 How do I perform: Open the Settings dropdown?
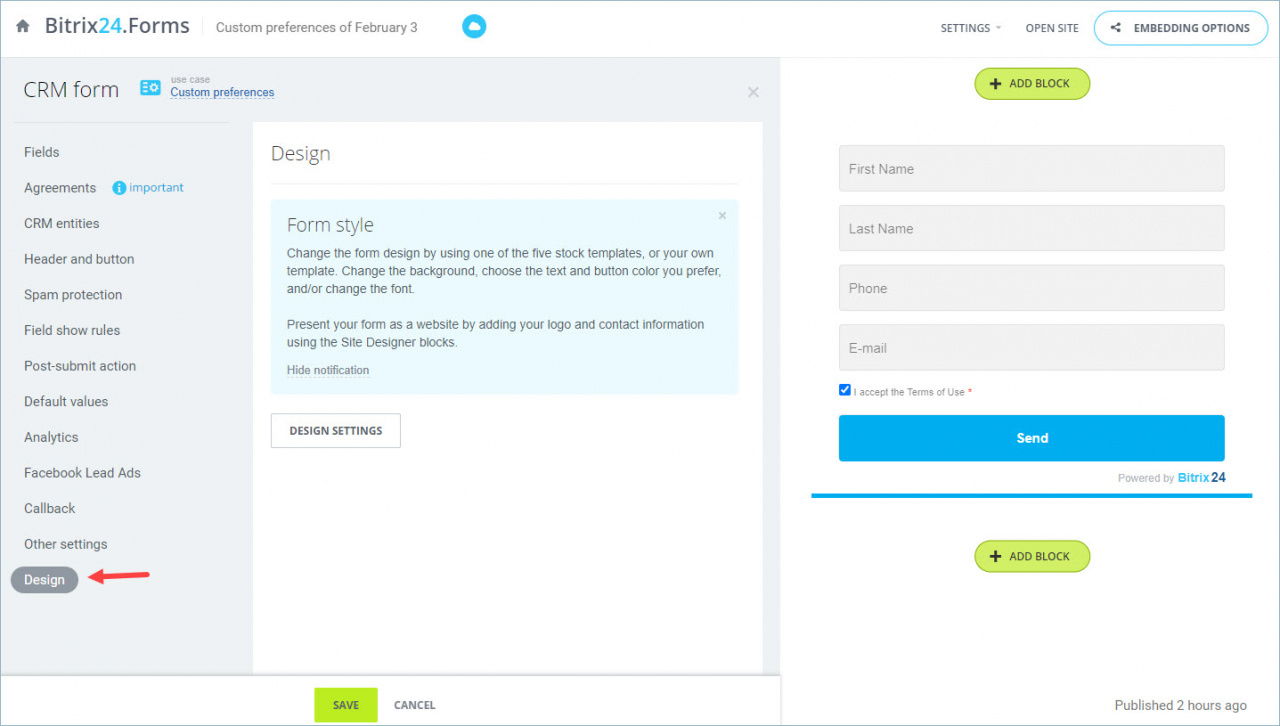point(970,28)
